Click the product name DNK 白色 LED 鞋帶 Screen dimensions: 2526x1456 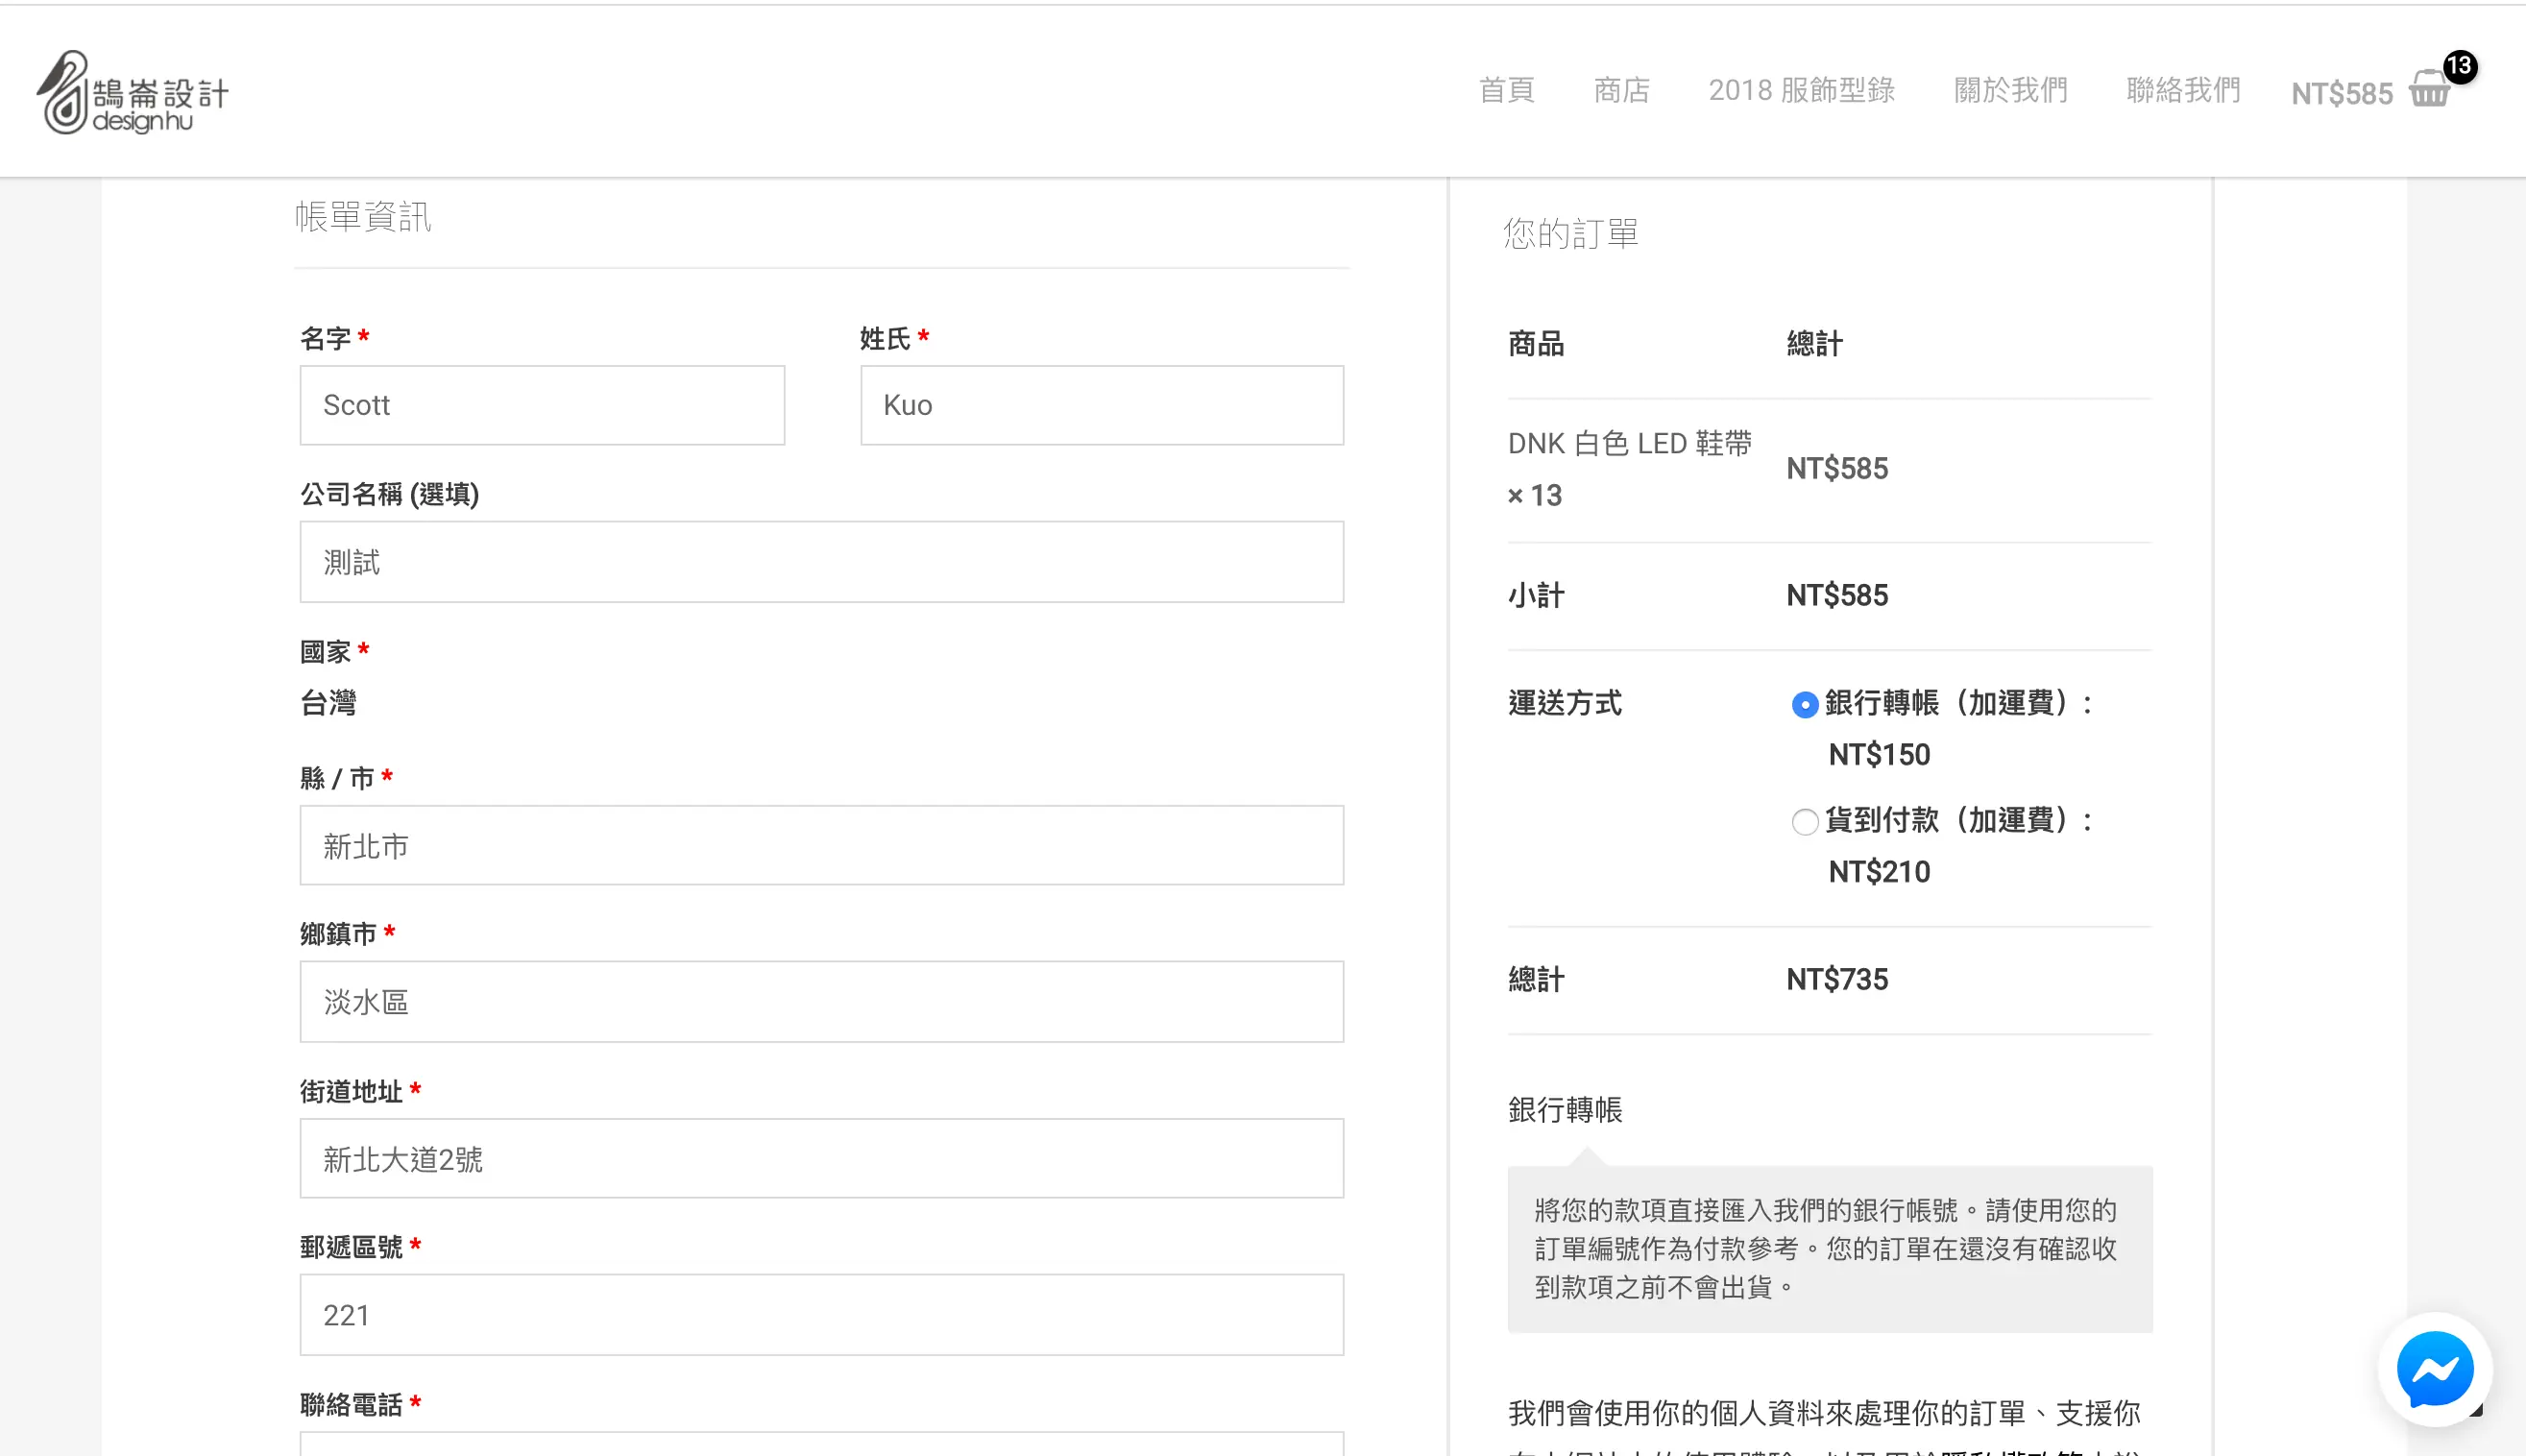pyautogui.click(x=1629, y=443)
